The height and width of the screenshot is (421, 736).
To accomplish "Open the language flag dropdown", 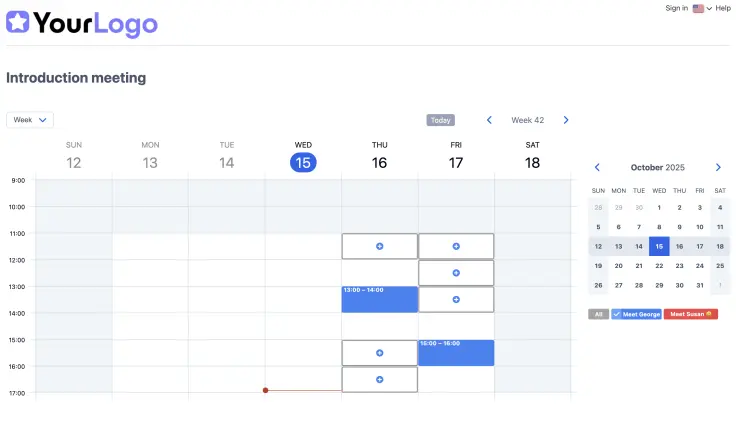I will pyautogui.click(x=702, y=8).
